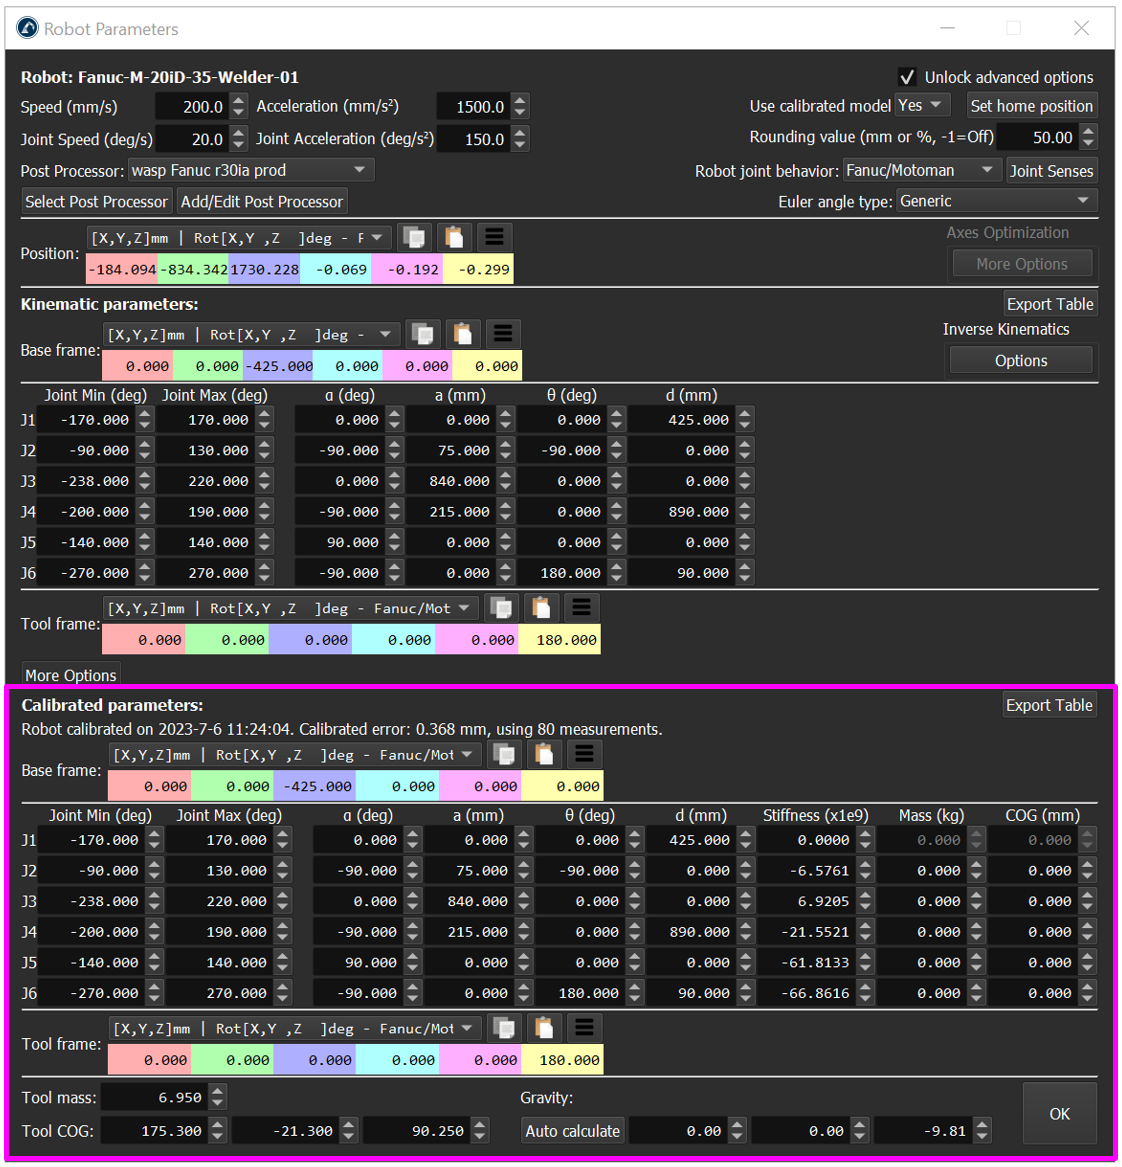Screen dimensions: 1122x1167
Task: Paste values into calibrated Base frame
Action: [x=544, y=754]
